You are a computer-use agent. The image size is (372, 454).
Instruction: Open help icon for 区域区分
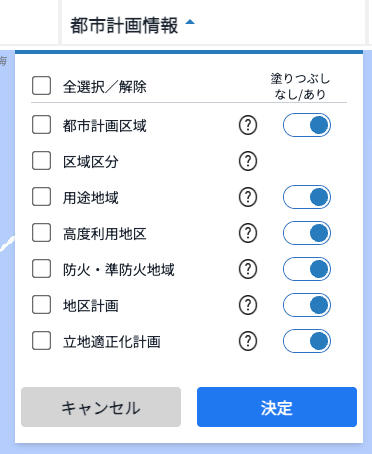coord(248,161)
